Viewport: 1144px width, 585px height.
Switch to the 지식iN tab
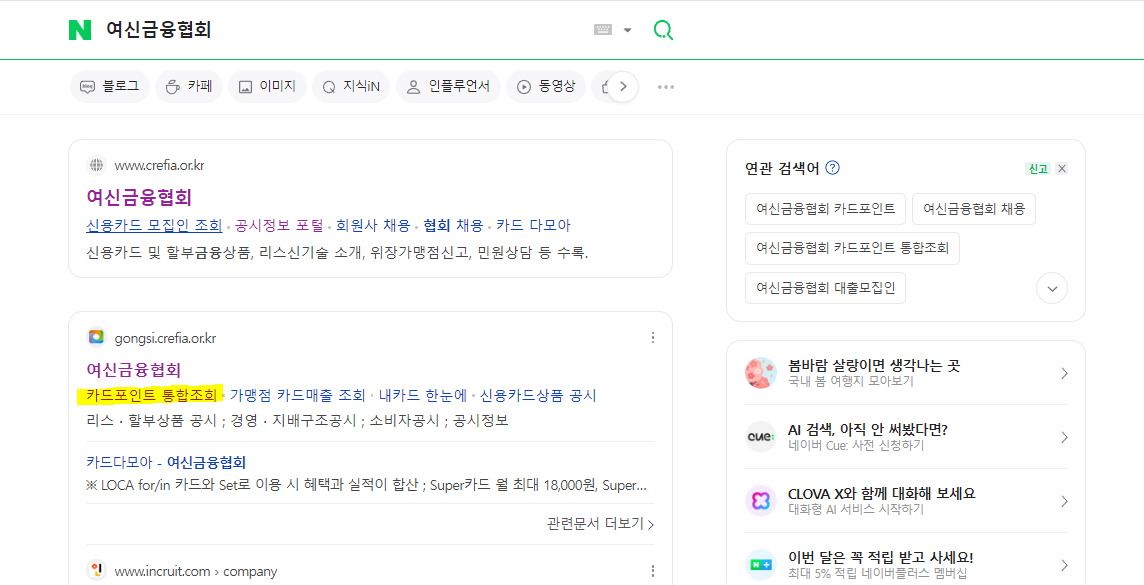pyautogui.click(x=351, y=87)
